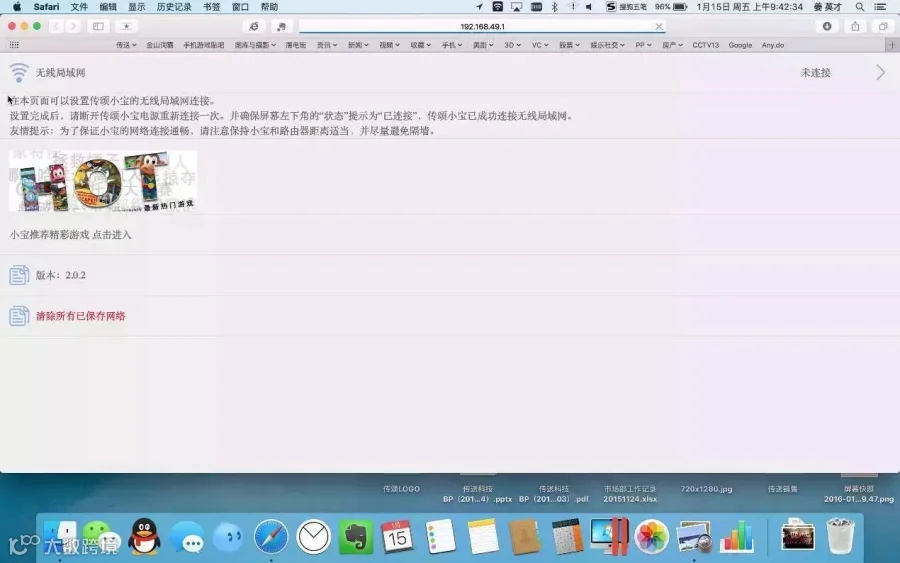
Task: Open the Numbers chart app in Dock
Action: click(x=736, y=537)
